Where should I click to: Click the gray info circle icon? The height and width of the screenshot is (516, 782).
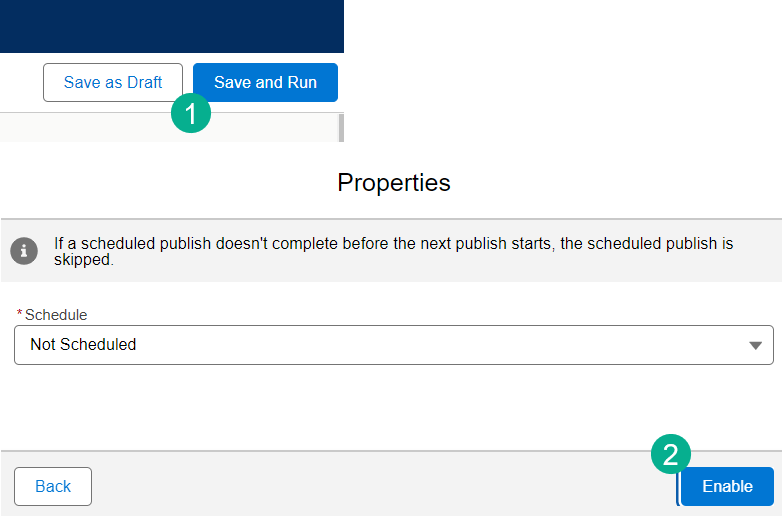click(x=24, y=250)
